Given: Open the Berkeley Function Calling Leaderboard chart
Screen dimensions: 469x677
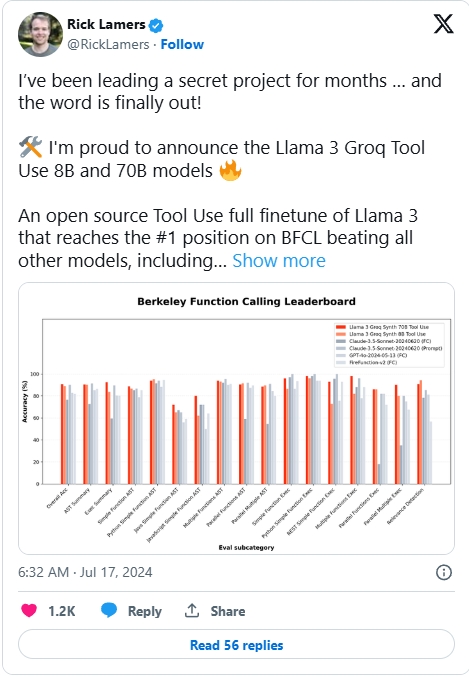Looking at the screenshot, I should point(236,418).
